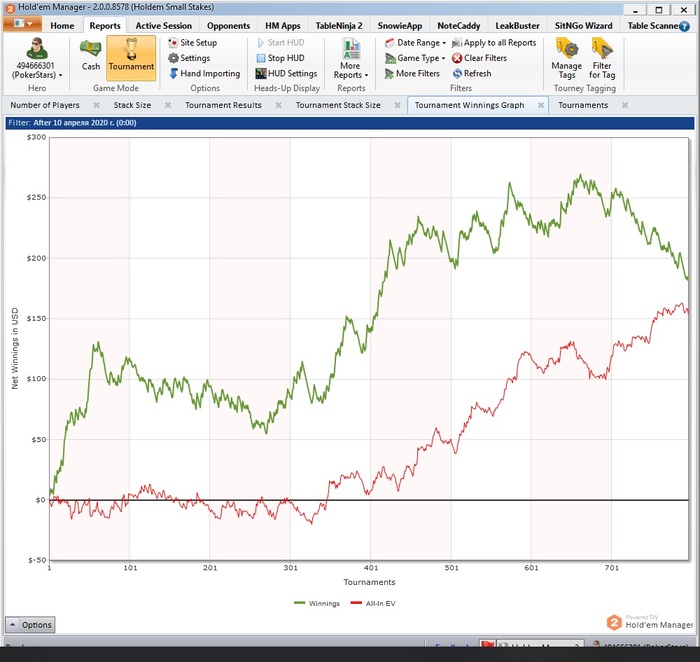700x662 pixels.
Task: Switch to Tournament Results report tab
Action: (x=223, y=105)
